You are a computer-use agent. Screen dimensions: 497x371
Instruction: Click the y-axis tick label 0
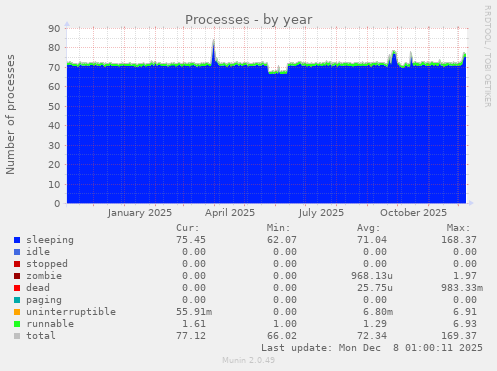point(58,204)
